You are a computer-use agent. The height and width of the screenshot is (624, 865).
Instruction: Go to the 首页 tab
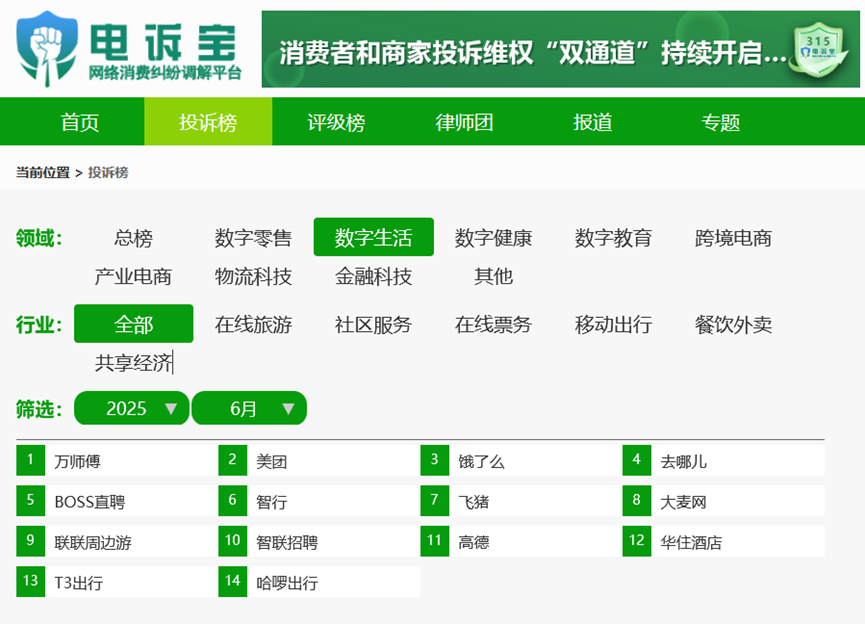[80, 122]
